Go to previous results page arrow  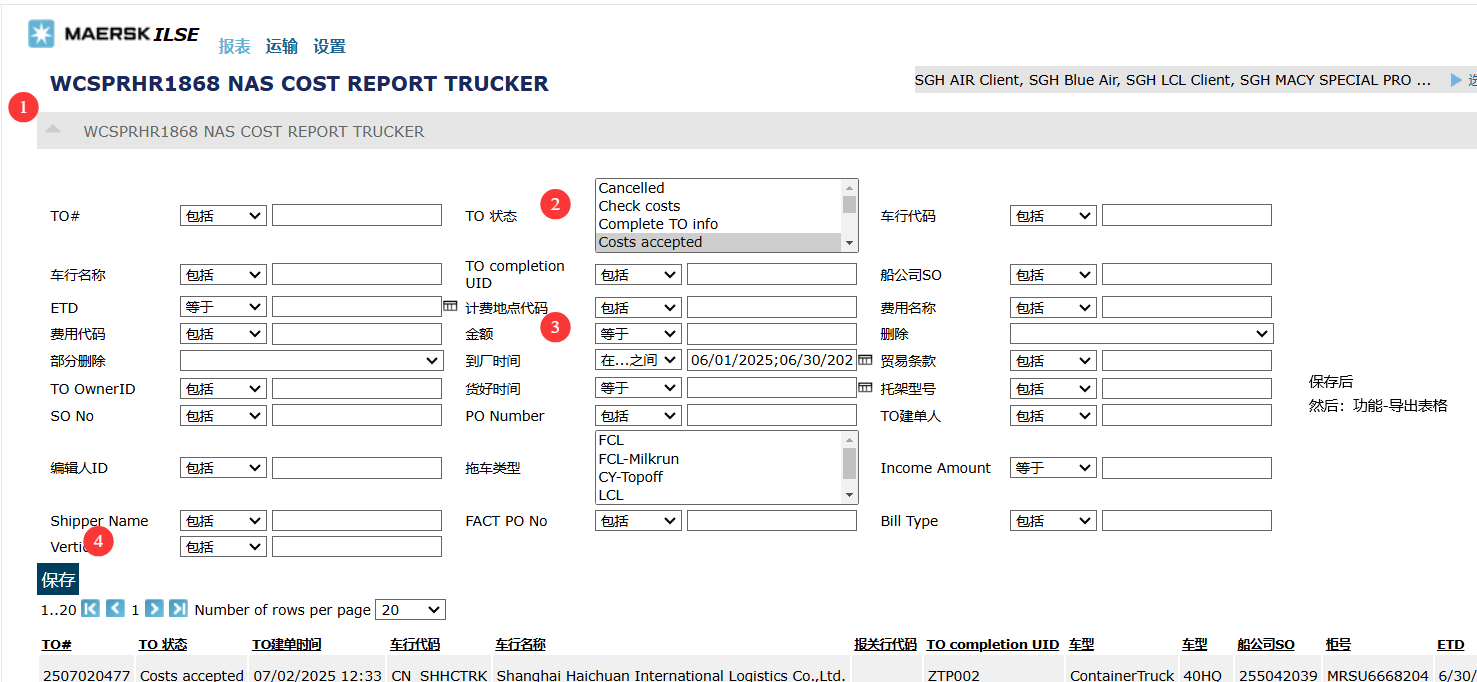[115, 609]
